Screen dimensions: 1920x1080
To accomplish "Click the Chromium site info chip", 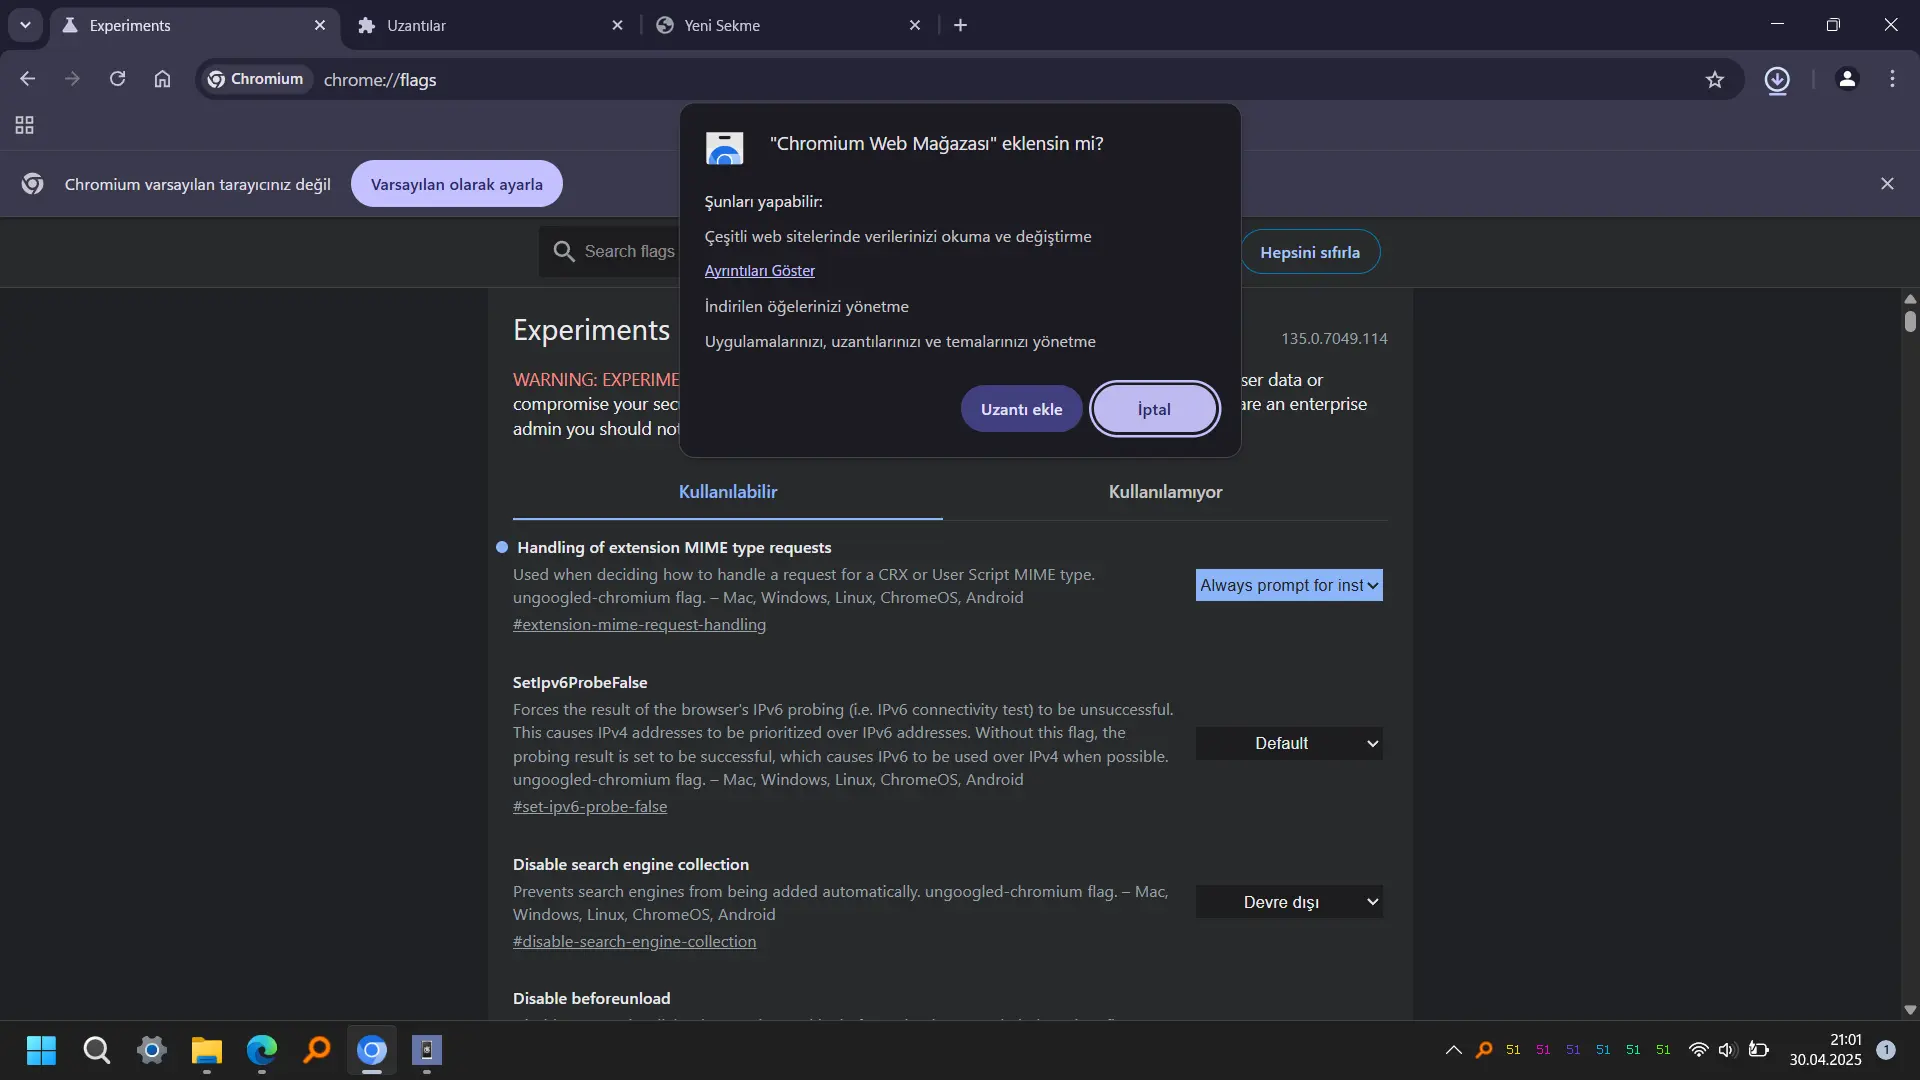I will pos(256,79).
